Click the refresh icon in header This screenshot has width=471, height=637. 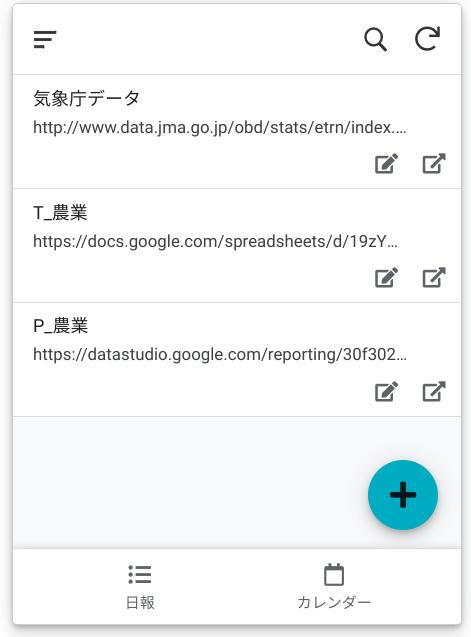click(428, 39)
